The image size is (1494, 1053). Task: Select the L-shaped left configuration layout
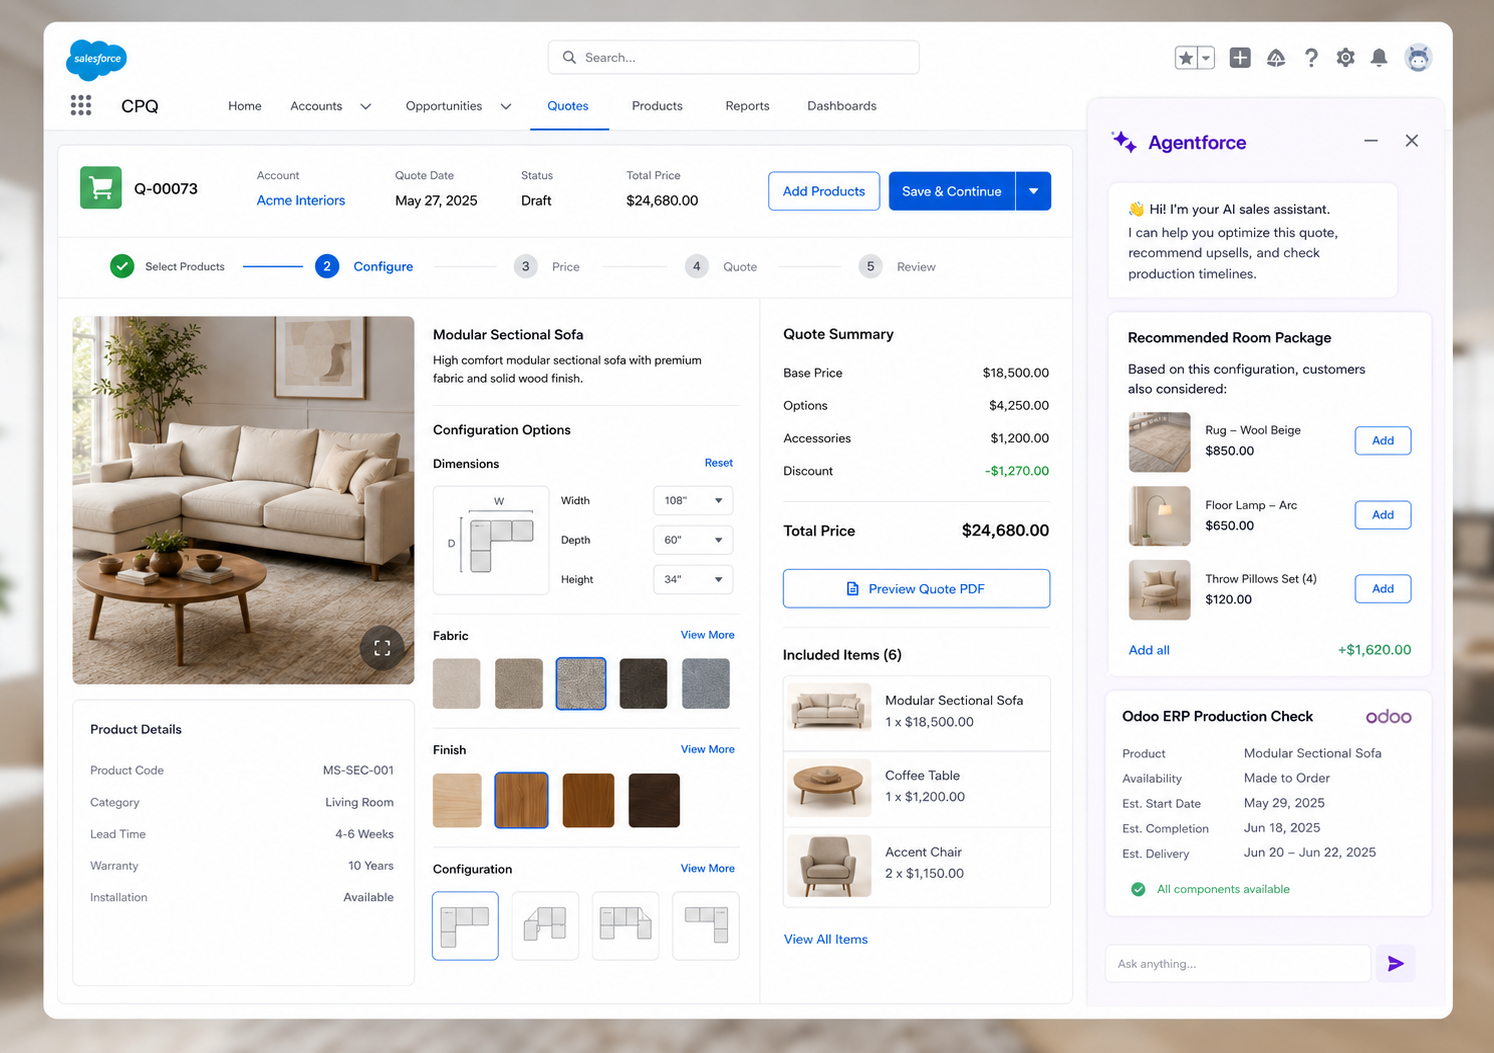click(x=465, y=926)
